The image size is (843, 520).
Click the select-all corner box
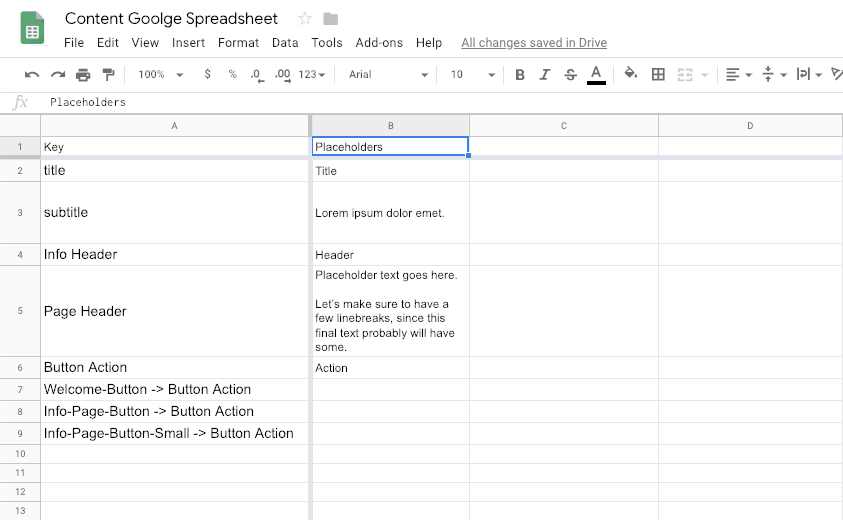click(x=20, y=126)
